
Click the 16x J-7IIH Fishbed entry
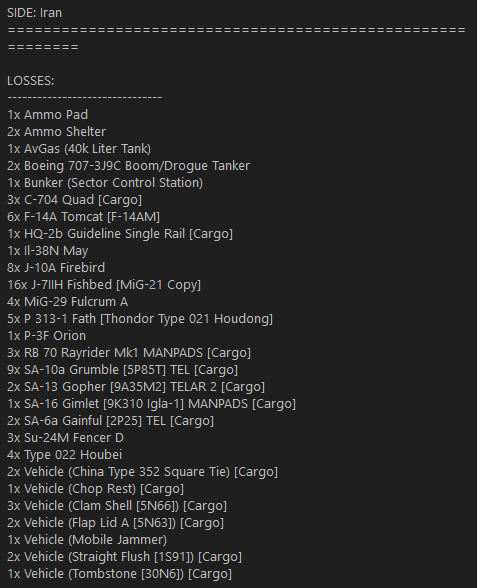tap(104, 285)
